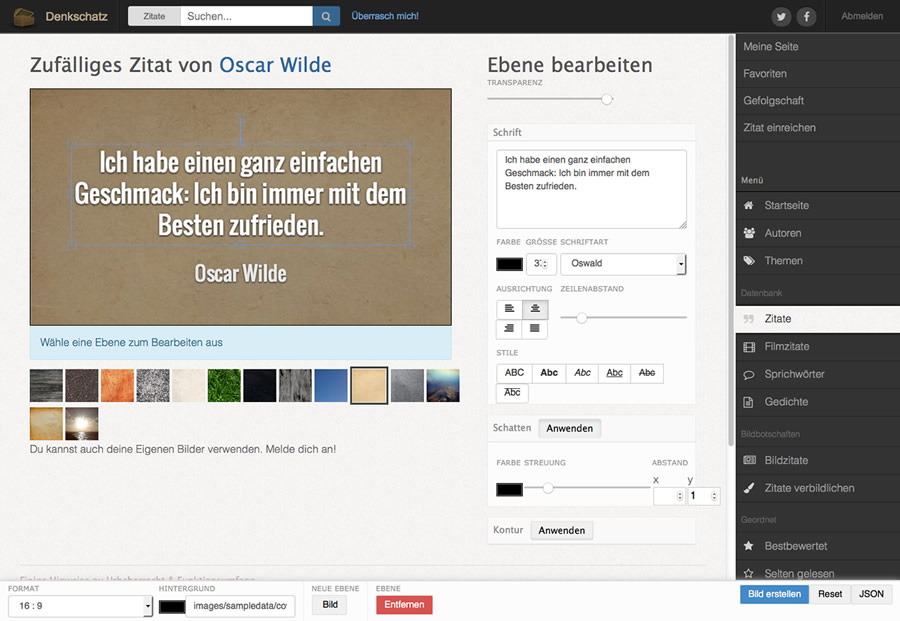
Task: Click the Denkschatz treasure chest logo
Action: pyautogui.click(x=23, y=16)
